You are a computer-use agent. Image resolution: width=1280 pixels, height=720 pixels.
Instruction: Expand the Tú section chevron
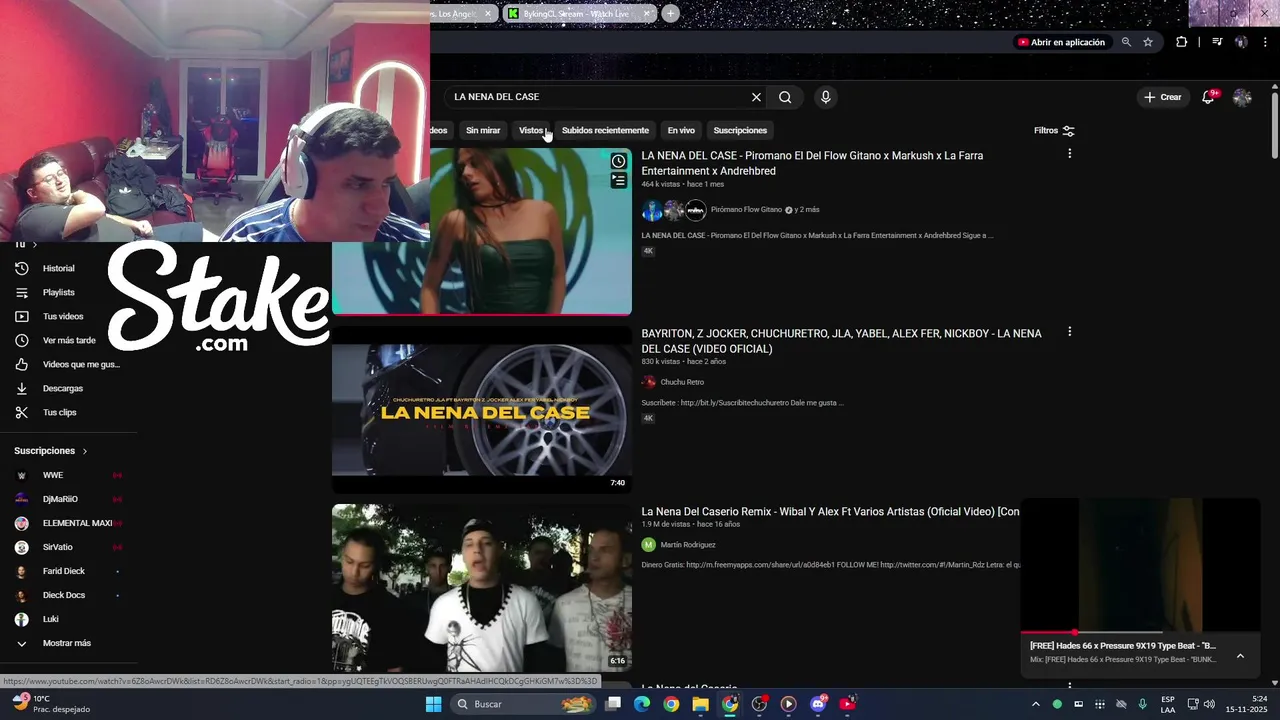[x=34, y=245]
